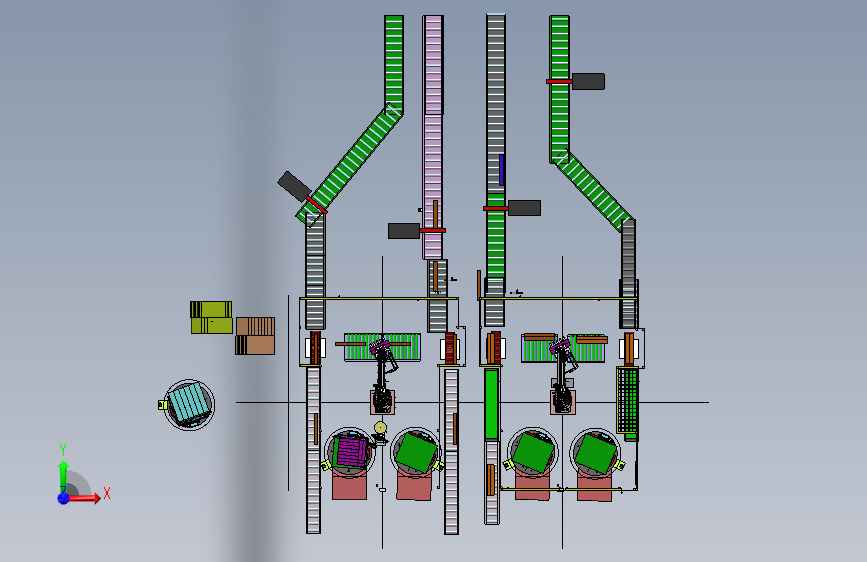Select the red stop bar on the far-right green conveyor
Viewport: 867px width, 562px height.
pyautogui.click(x=559, y=81)
